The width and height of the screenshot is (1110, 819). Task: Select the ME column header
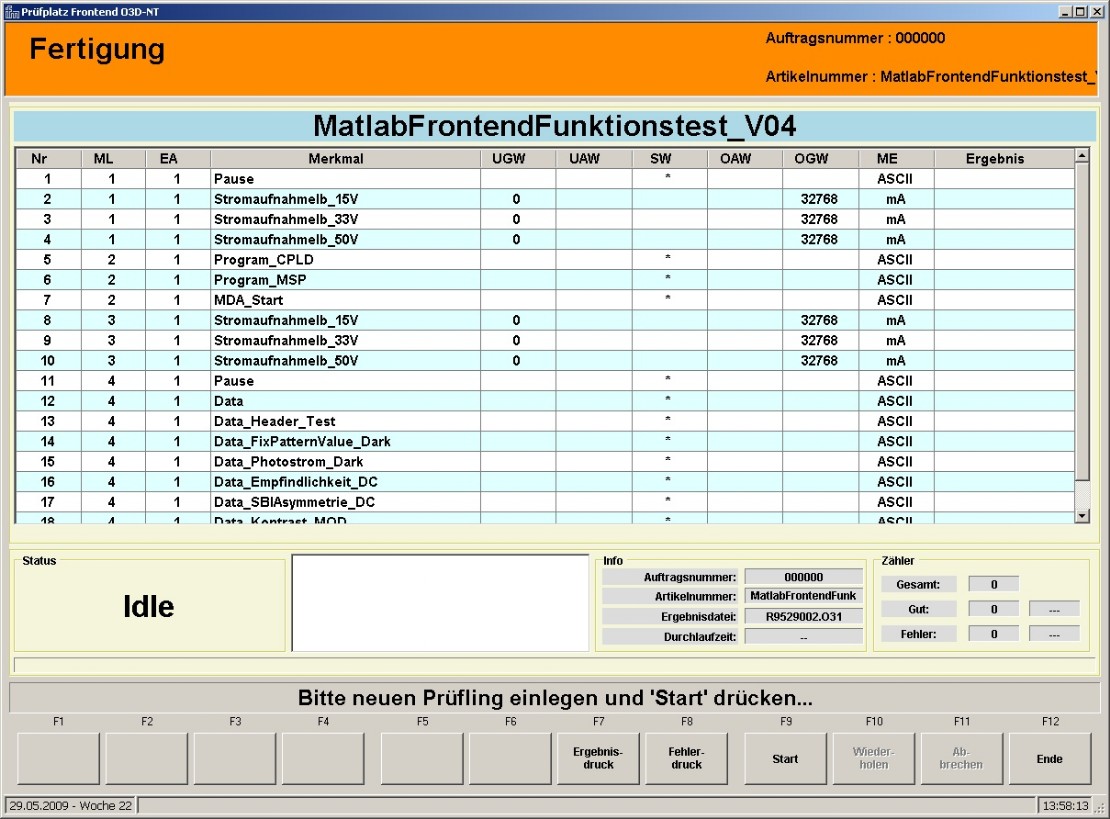coord(896,159)
